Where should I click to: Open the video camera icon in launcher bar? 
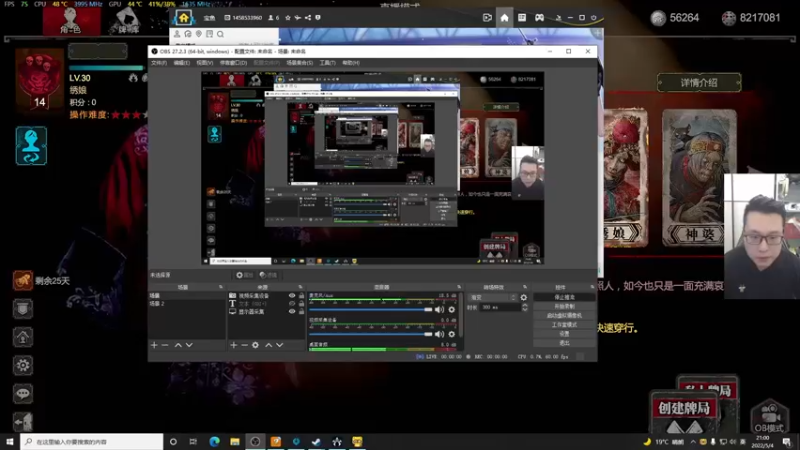pyautogui.click(x=487, y=18)
